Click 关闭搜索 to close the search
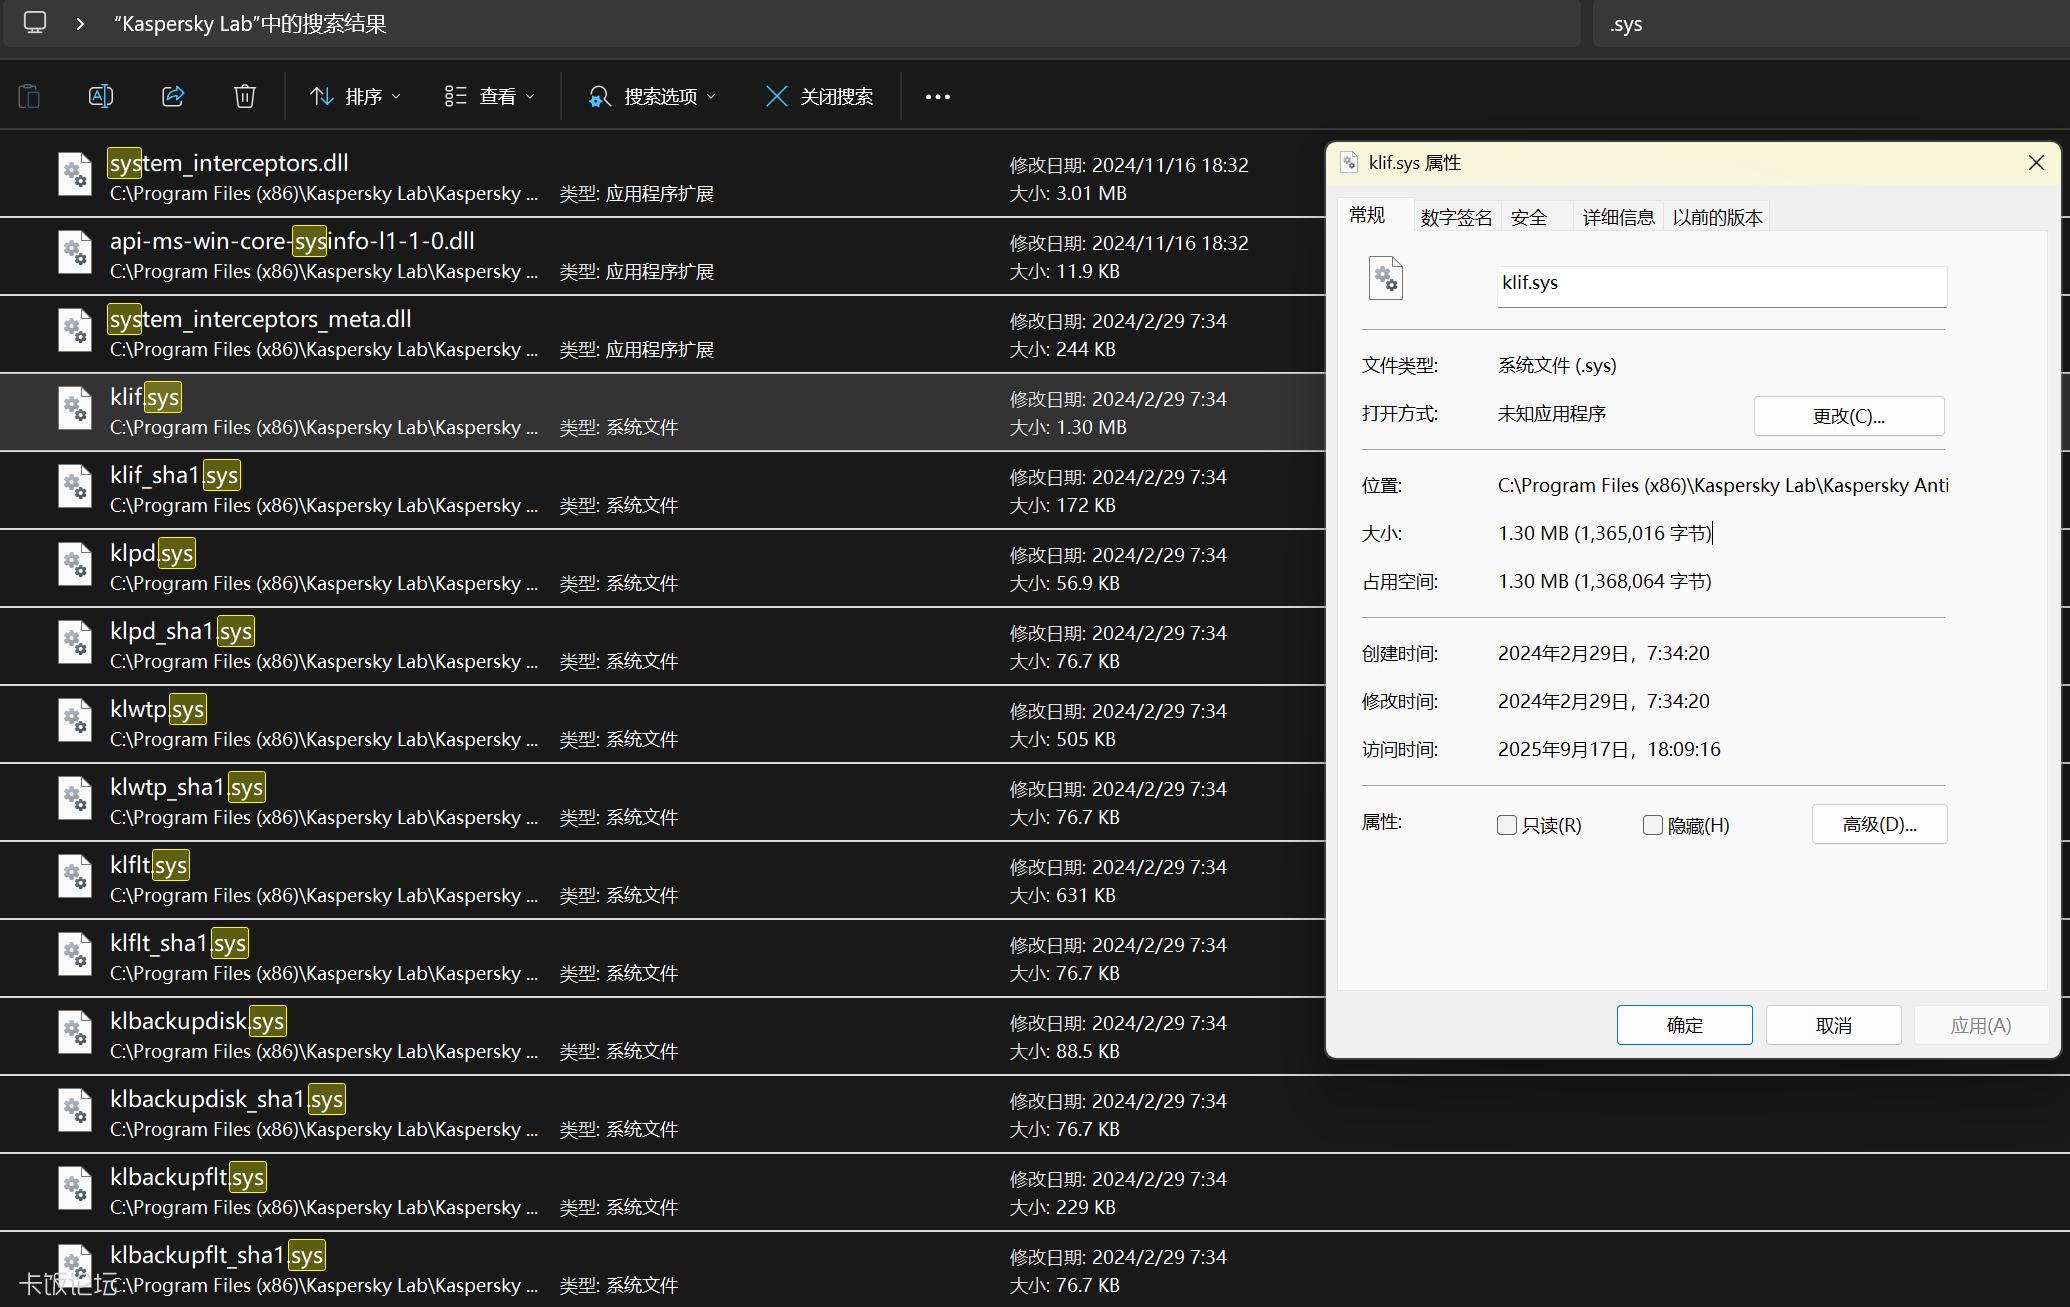Image resolution: width=2070 pixels, height=1307 pixels. [820, 96]
